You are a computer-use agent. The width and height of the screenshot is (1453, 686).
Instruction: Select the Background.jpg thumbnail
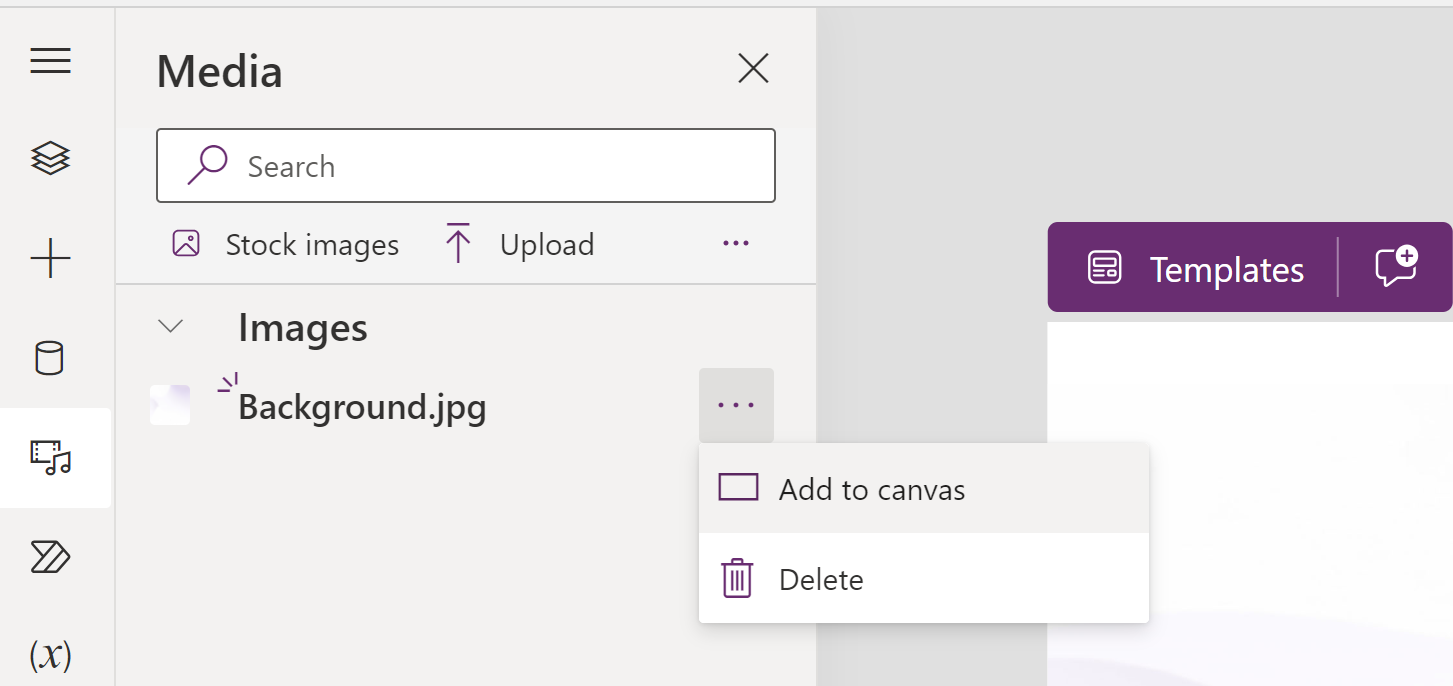click(x=170, y=405)
